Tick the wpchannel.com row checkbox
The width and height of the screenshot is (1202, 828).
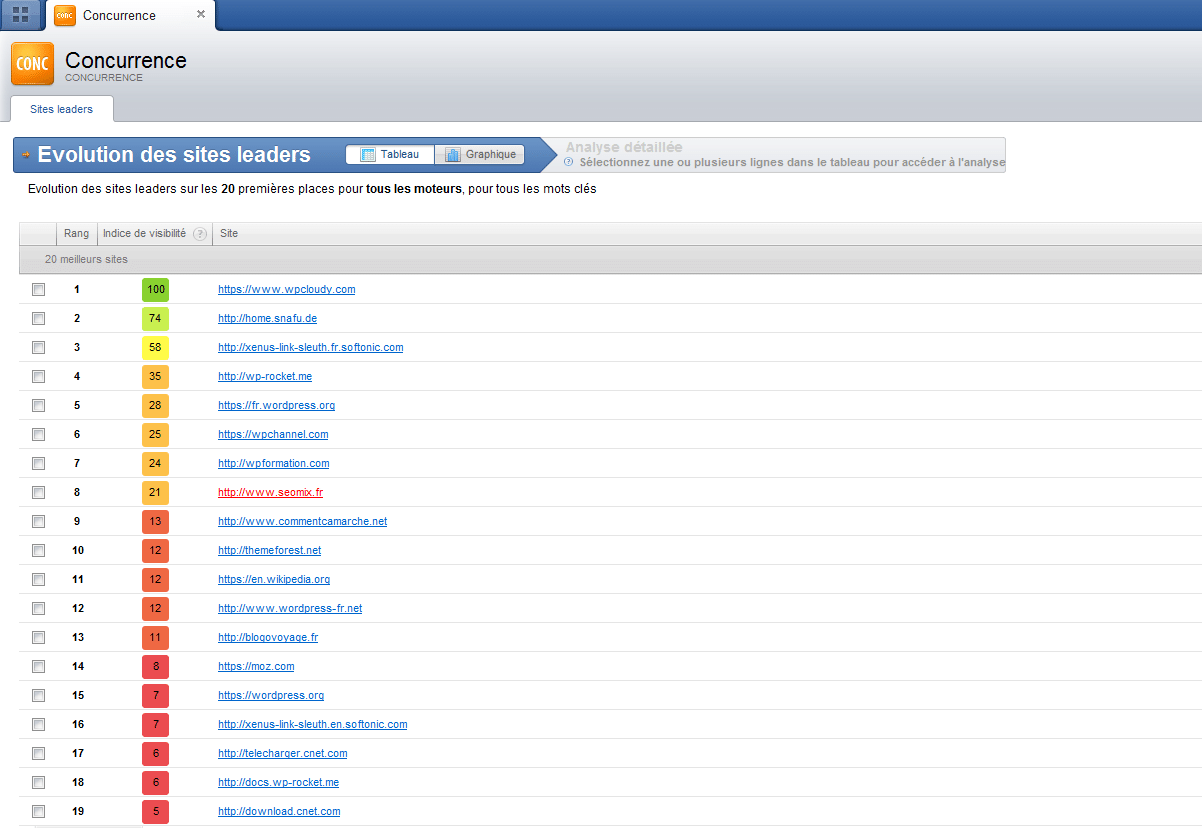(x=38, y=435)
